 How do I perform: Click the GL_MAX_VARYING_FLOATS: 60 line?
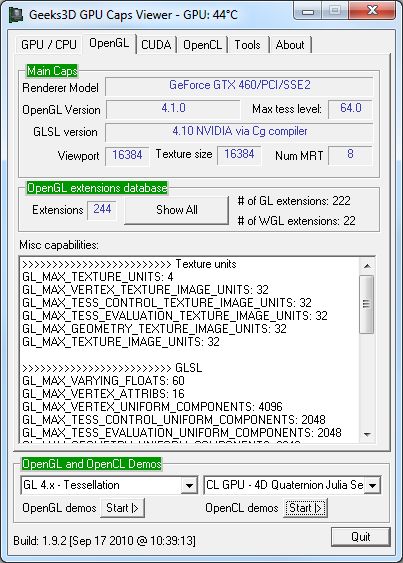(x=103, y=381)
